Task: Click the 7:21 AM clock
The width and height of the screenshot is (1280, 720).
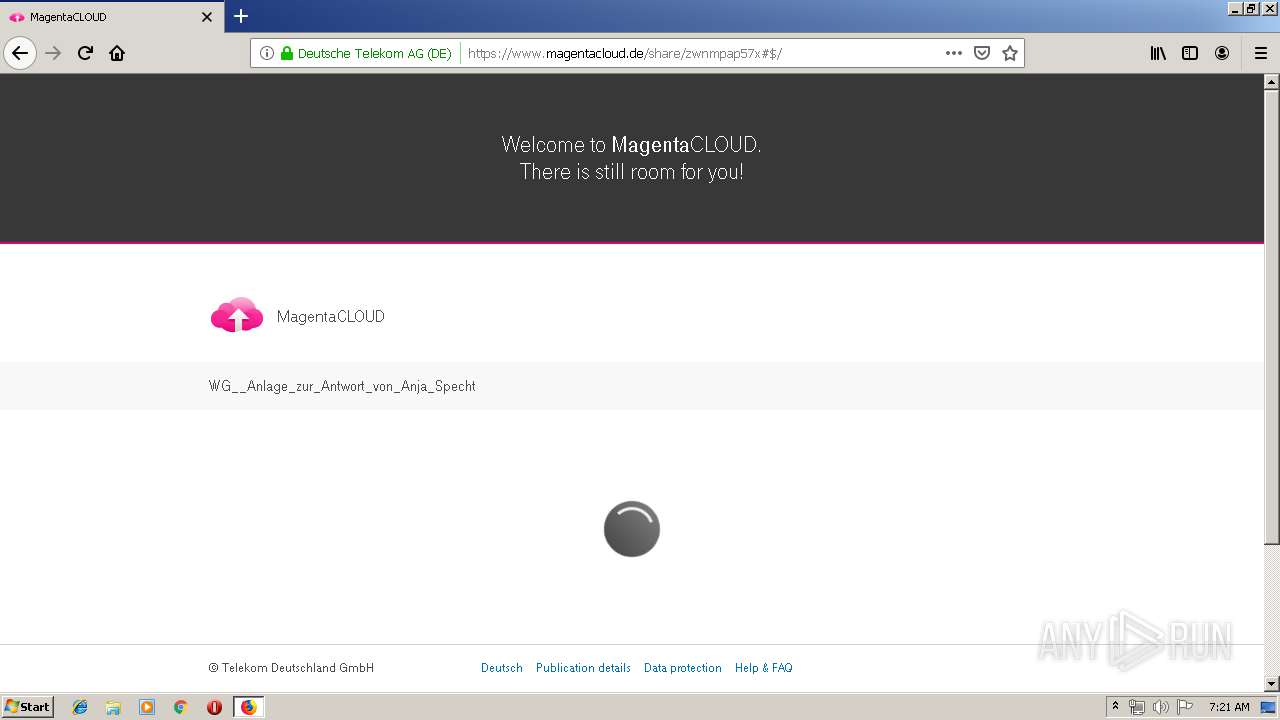Action: (1229, 707)
